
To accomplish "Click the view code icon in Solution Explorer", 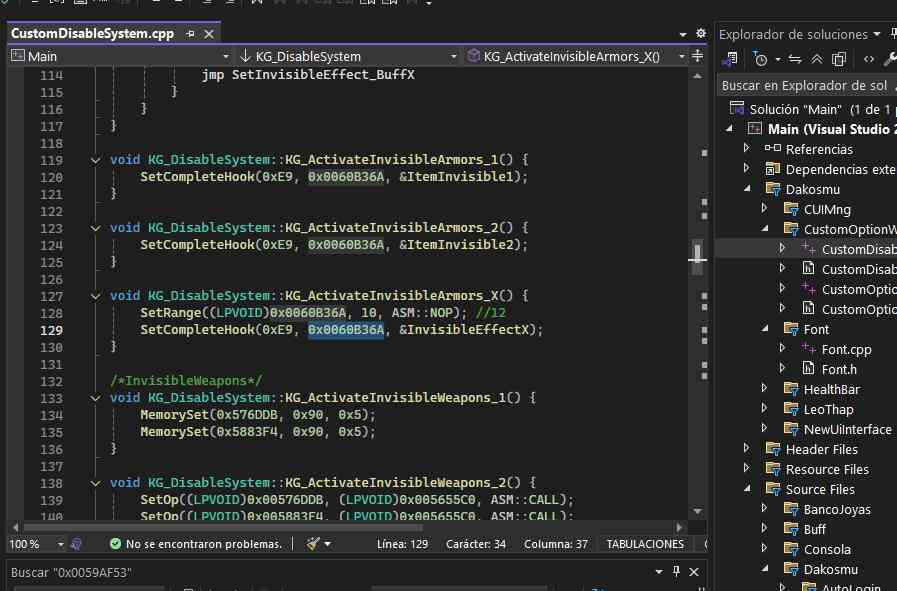I will click(868, 59).
